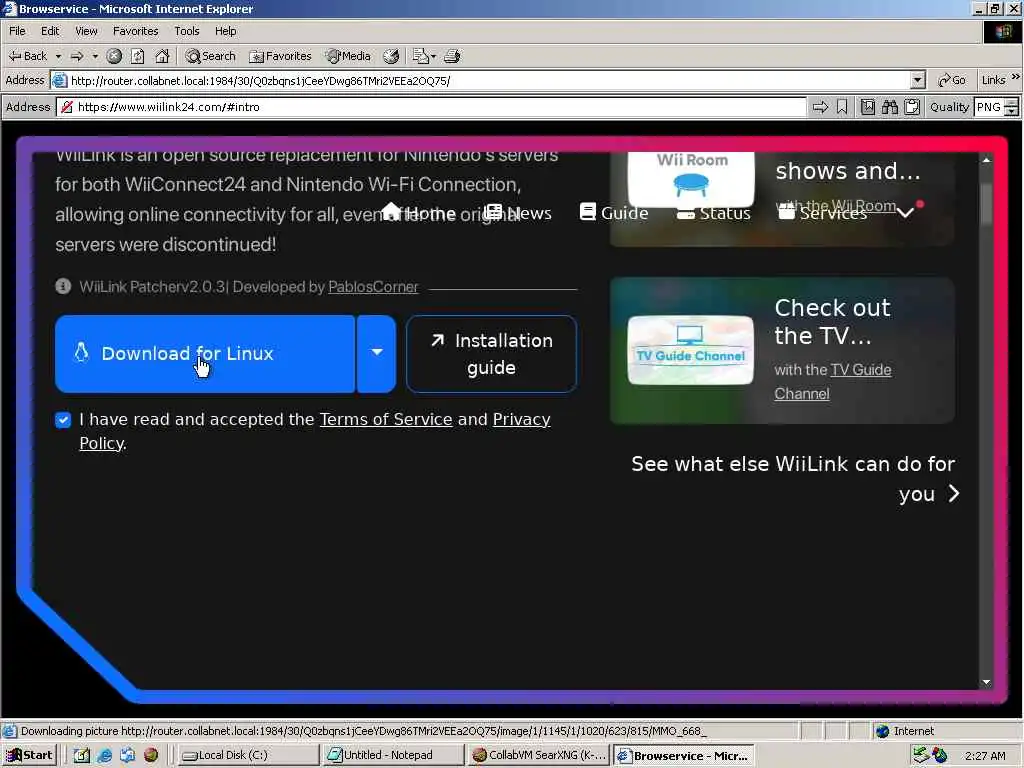
Task: Click the Status nav item
Action: pyautogui.click(x=714, y=214)
